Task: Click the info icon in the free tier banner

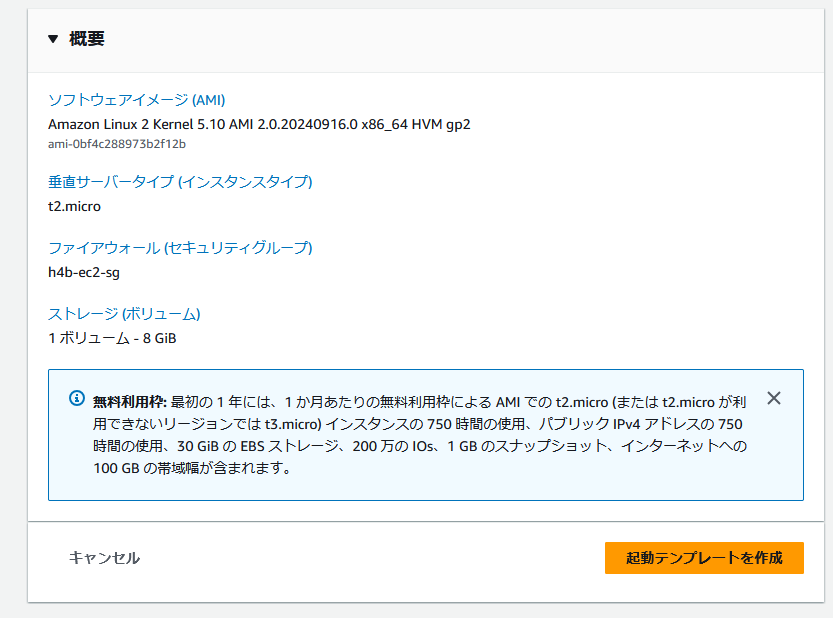Action: (x=77, y=398)
